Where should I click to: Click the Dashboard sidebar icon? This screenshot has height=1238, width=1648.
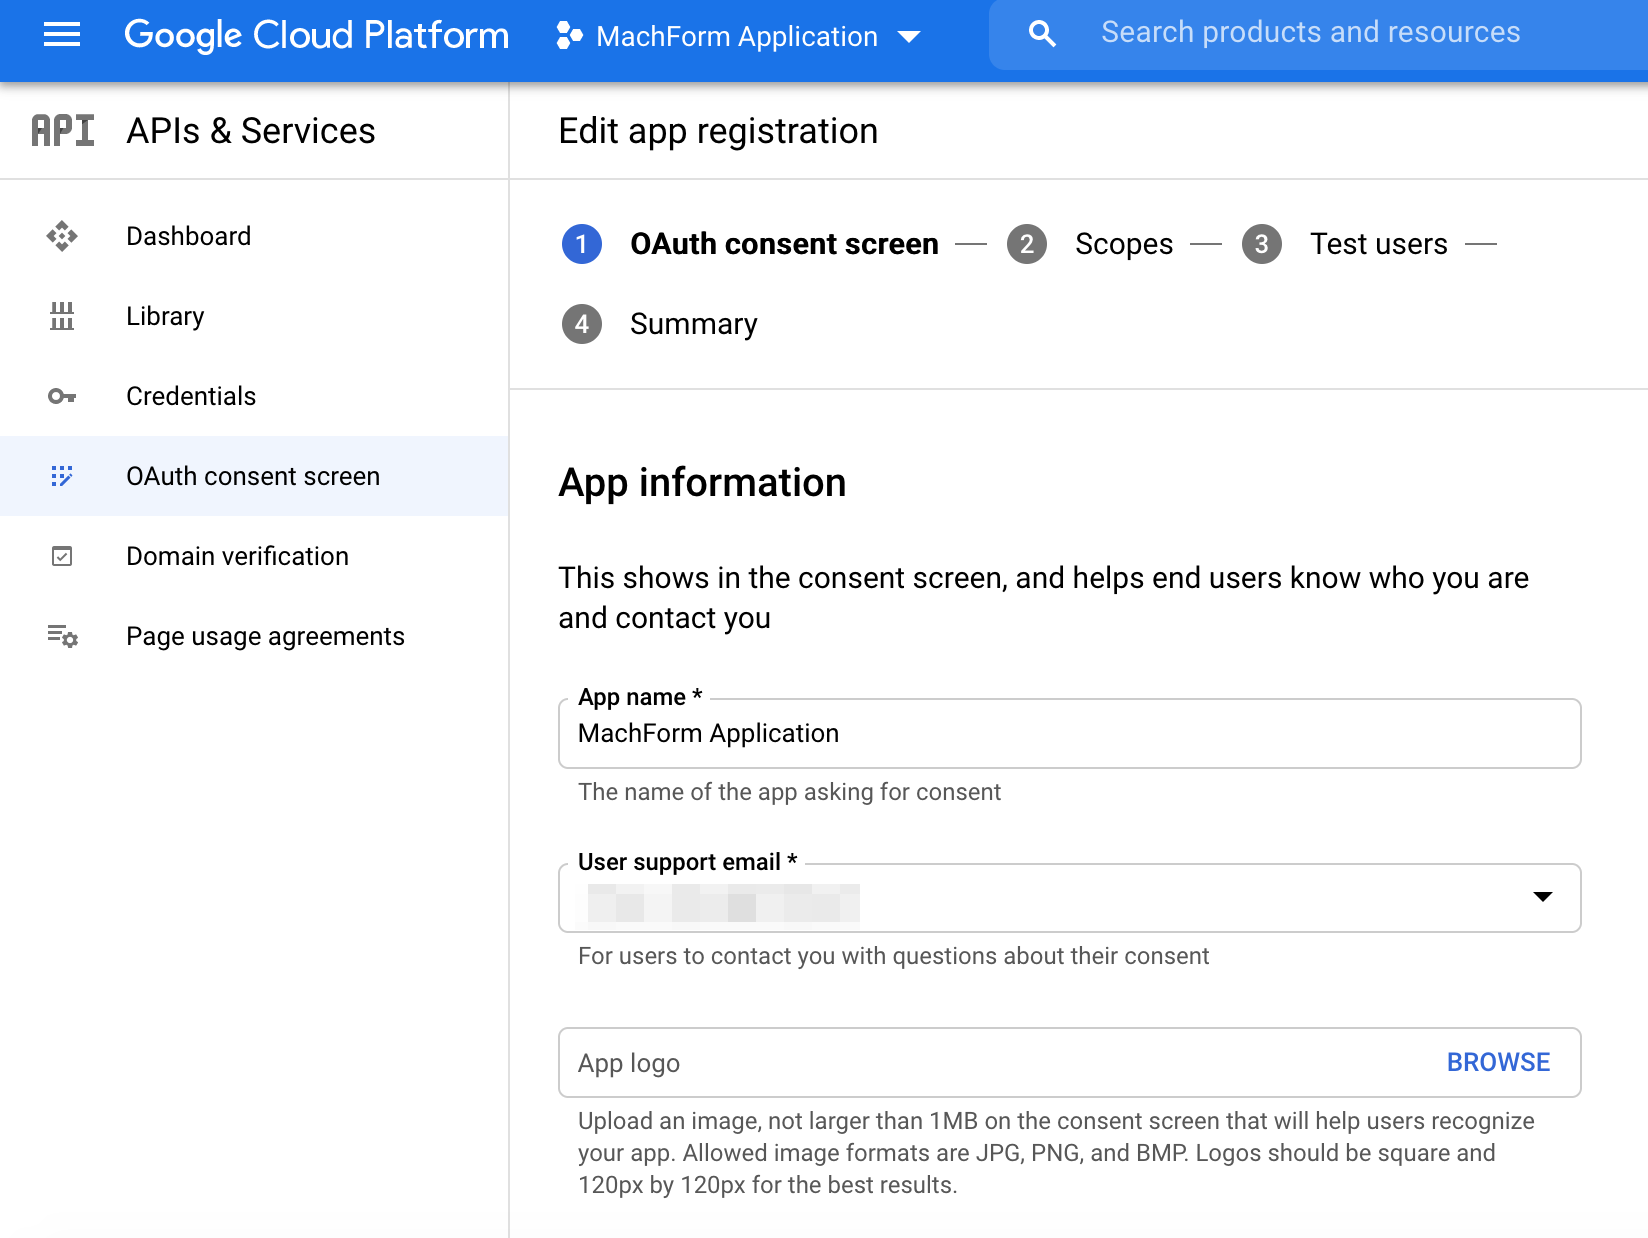(62, 236)
